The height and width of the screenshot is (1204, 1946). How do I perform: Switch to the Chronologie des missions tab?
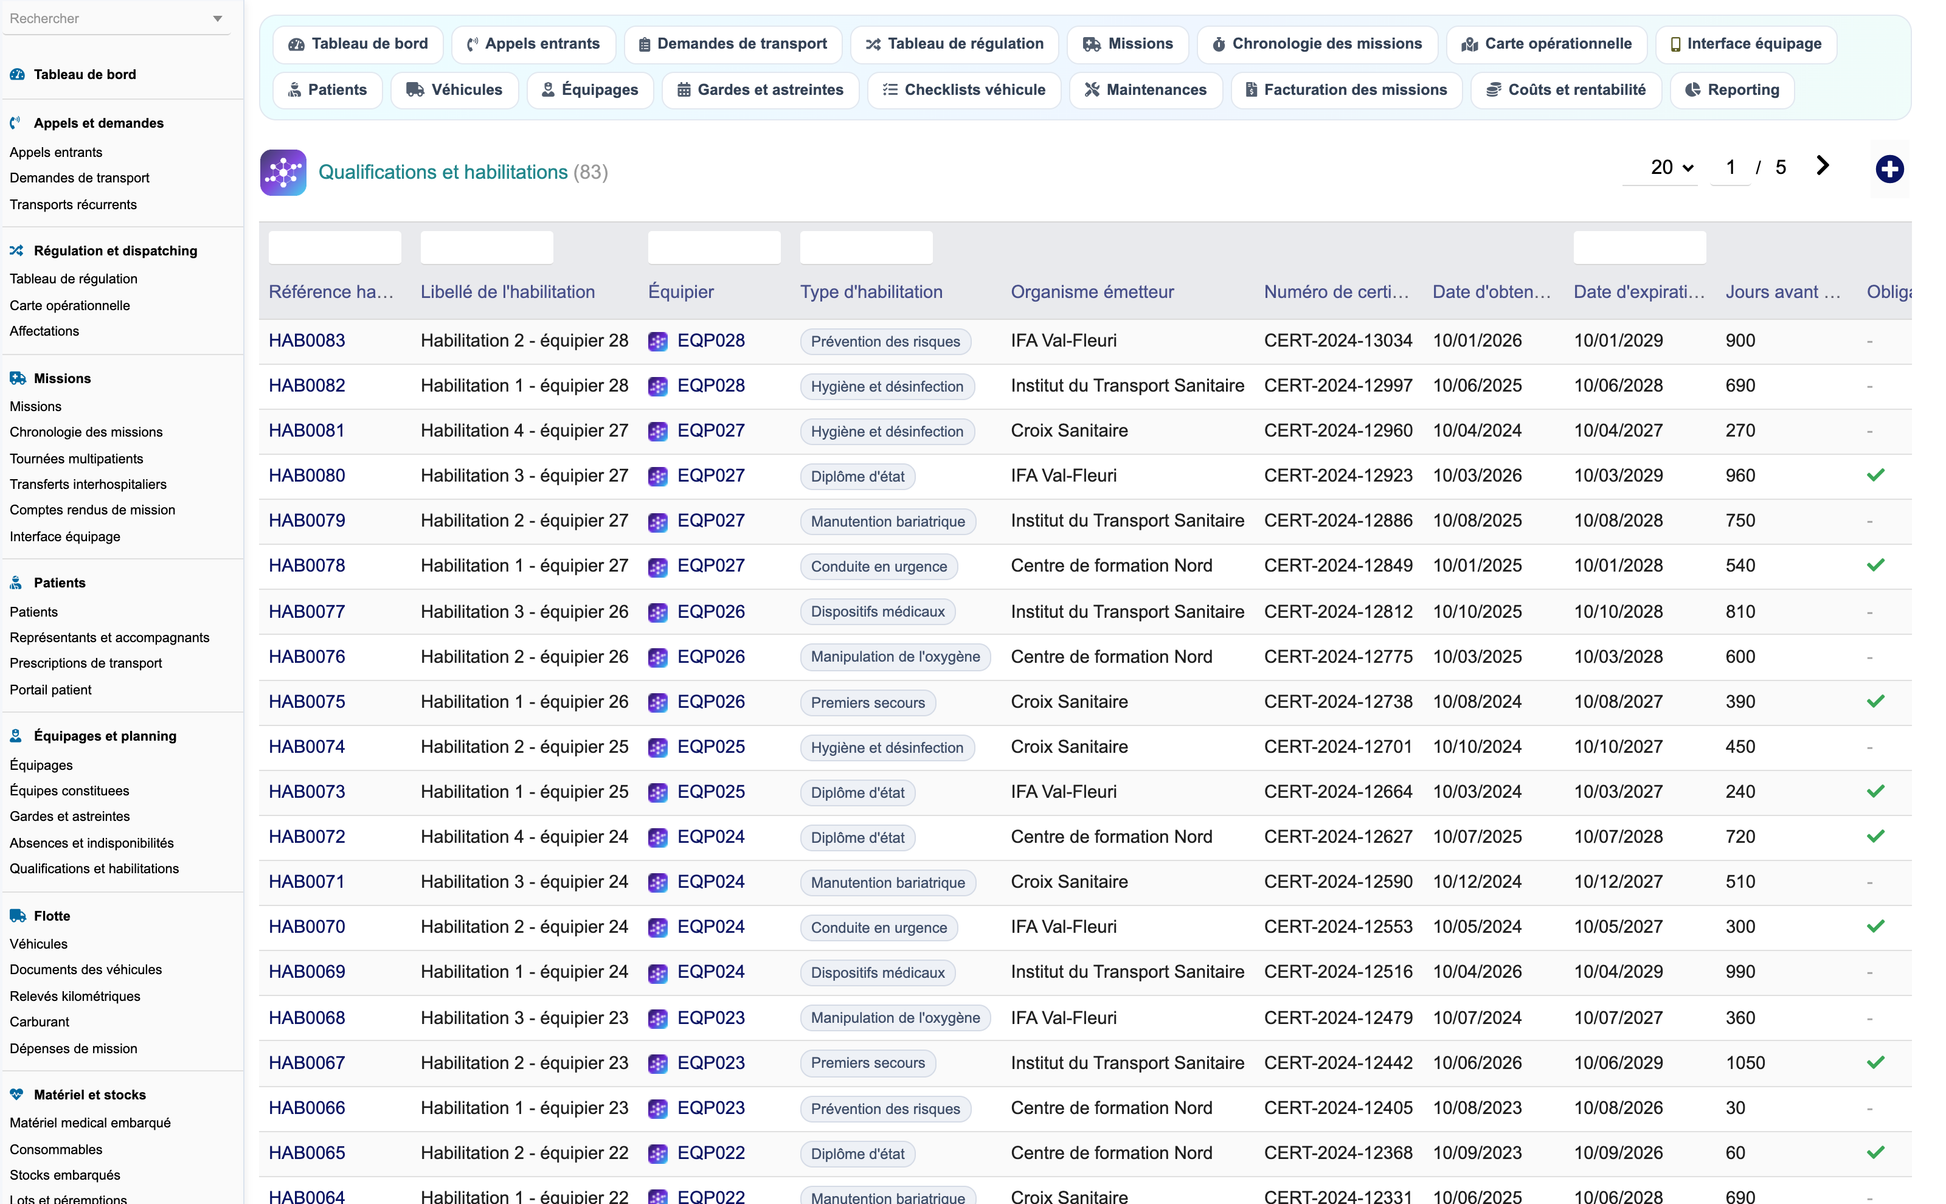click(x=1317, y=44)
